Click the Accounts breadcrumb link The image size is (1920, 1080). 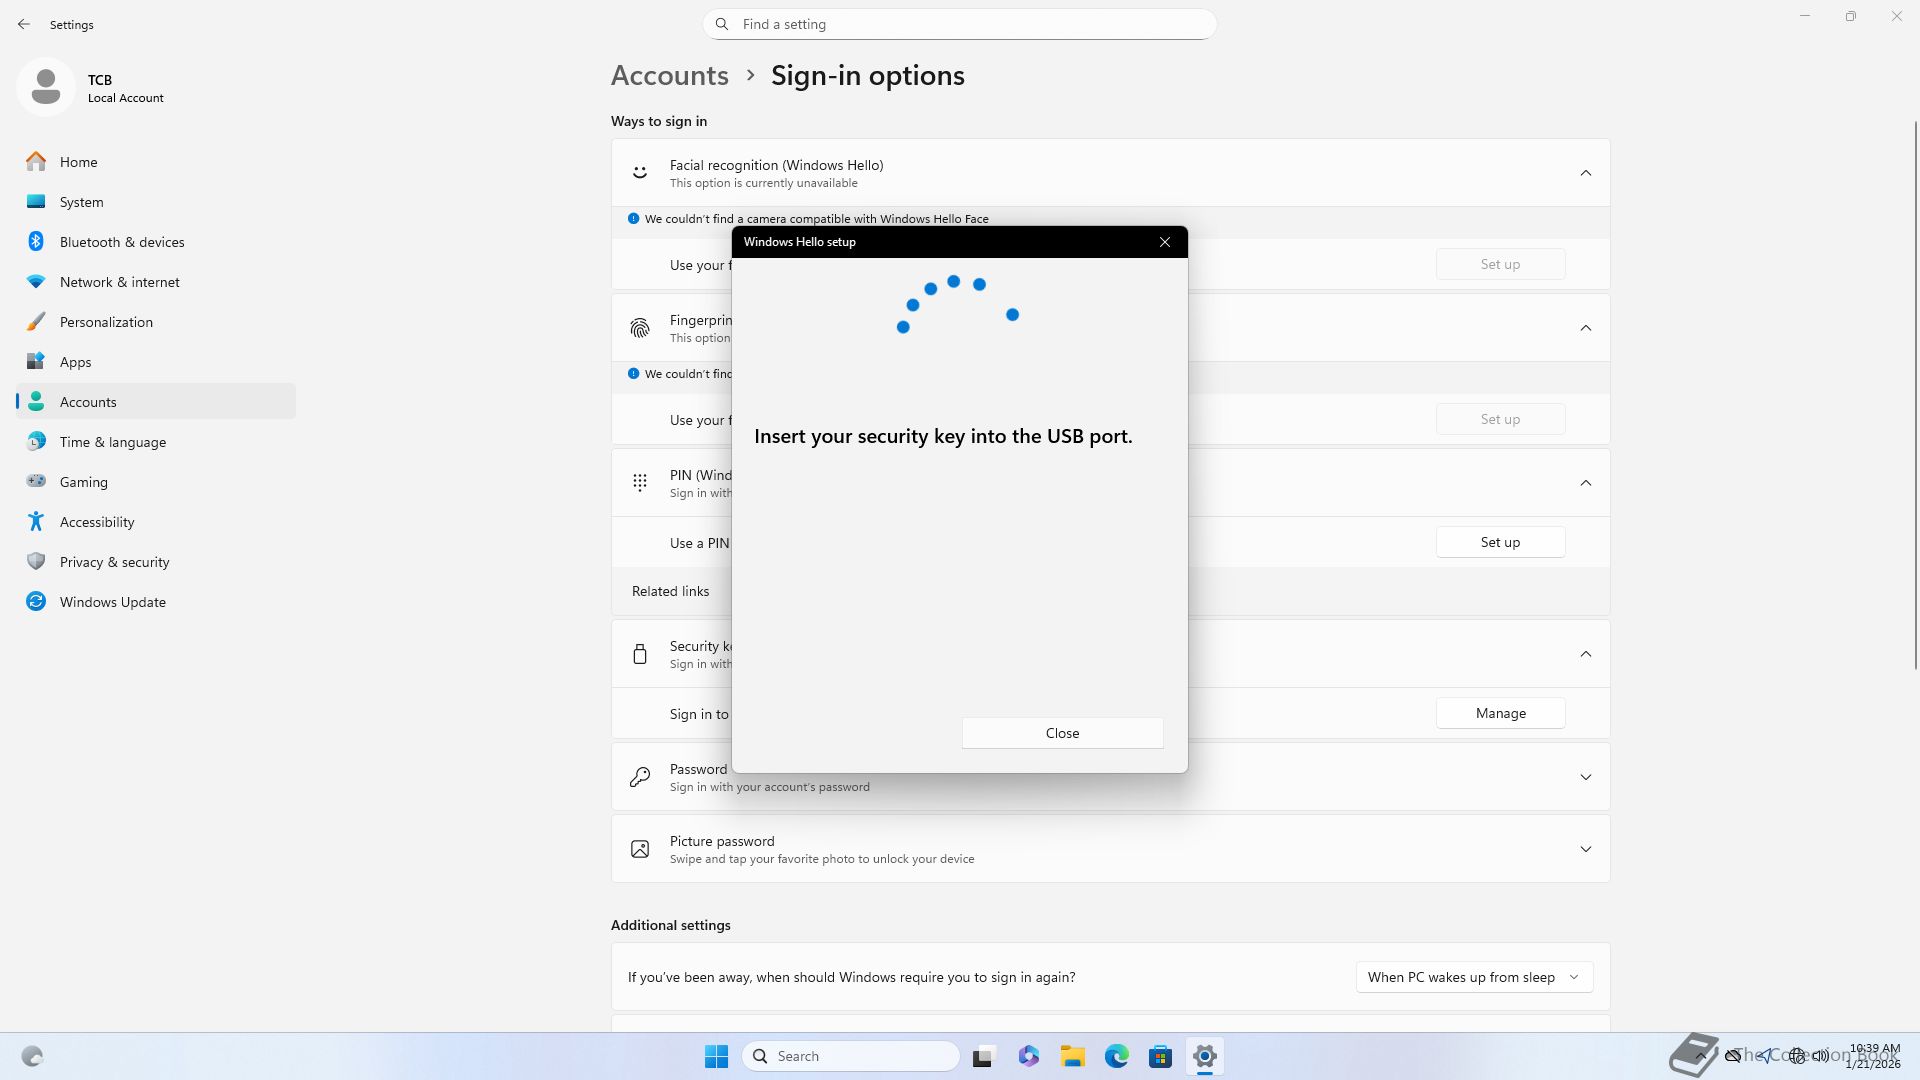pos(669,76)
